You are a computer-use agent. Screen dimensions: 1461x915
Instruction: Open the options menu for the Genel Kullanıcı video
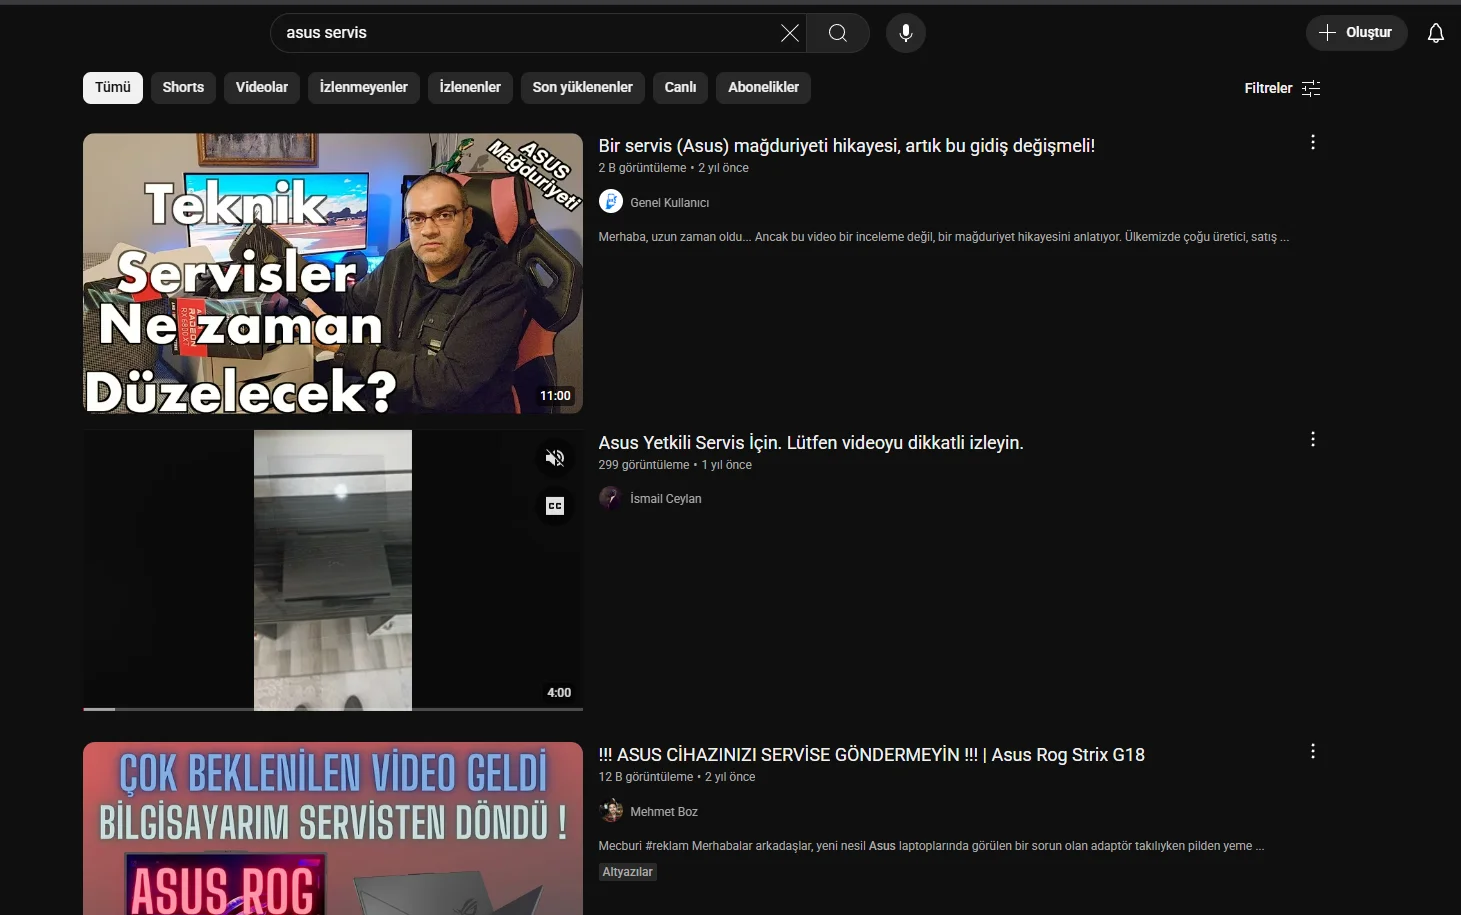1313,142
